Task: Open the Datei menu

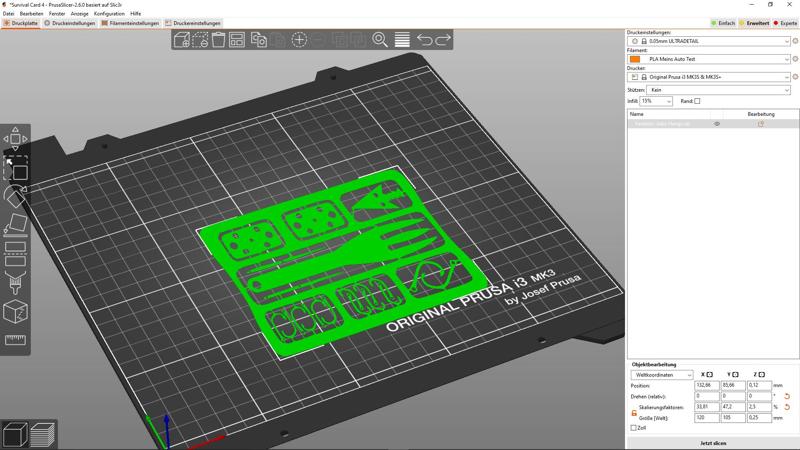Action: click(x=8, y=14)
